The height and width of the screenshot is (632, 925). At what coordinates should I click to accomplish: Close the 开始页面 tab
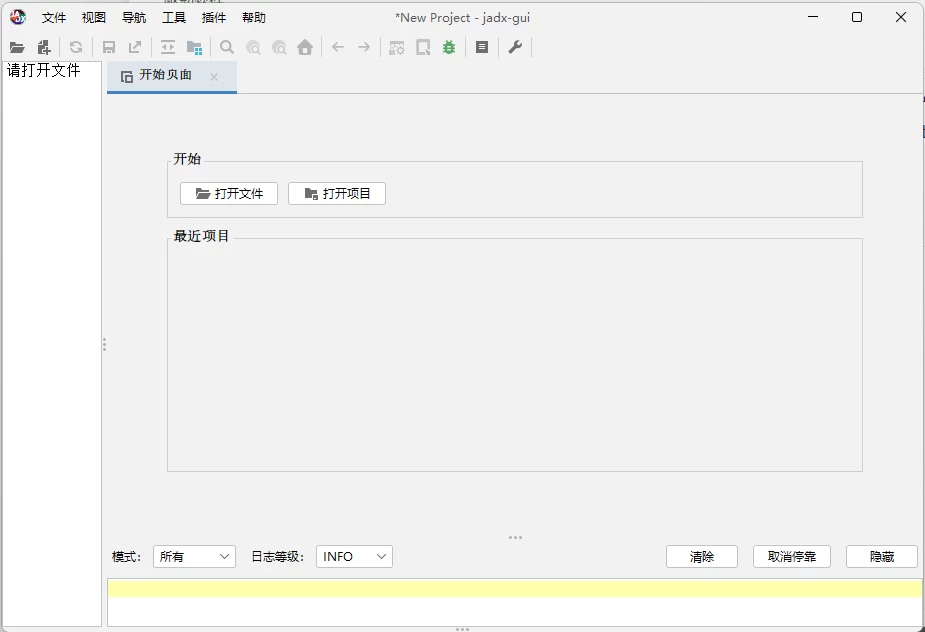214,76
